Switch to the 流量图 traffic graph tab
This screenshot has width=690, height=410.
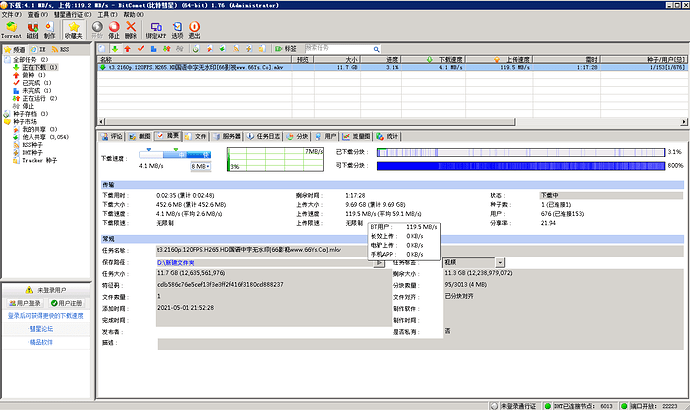point(356,136)
